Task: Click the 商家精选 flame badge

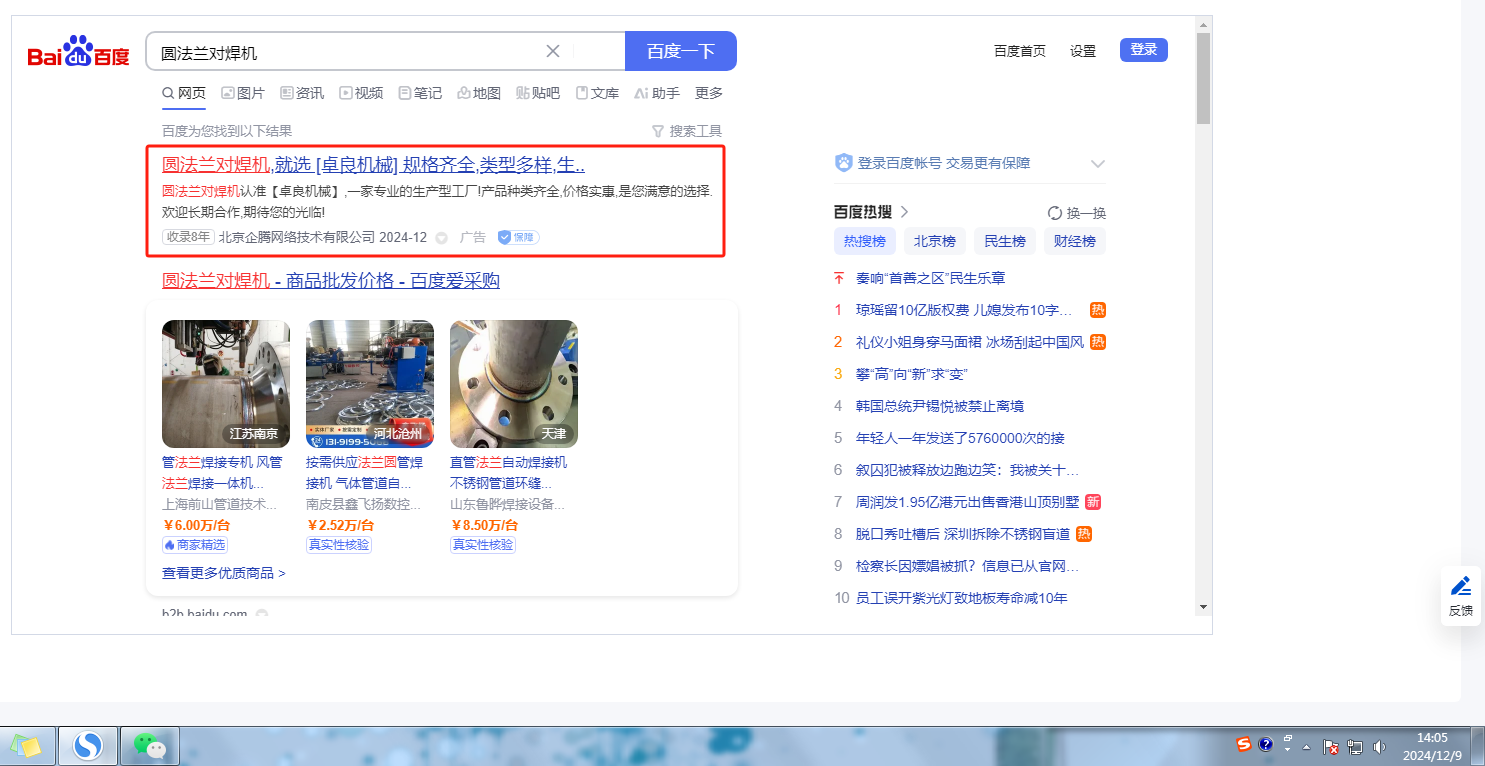Action: (194, 545)
